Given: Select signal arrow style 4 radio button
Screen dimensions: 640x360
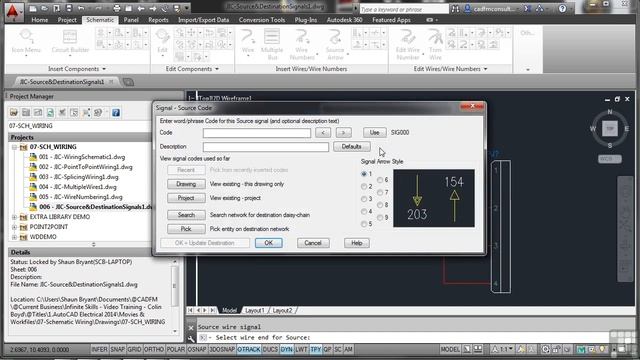Looking at the screenshot, I should (364, 211).
